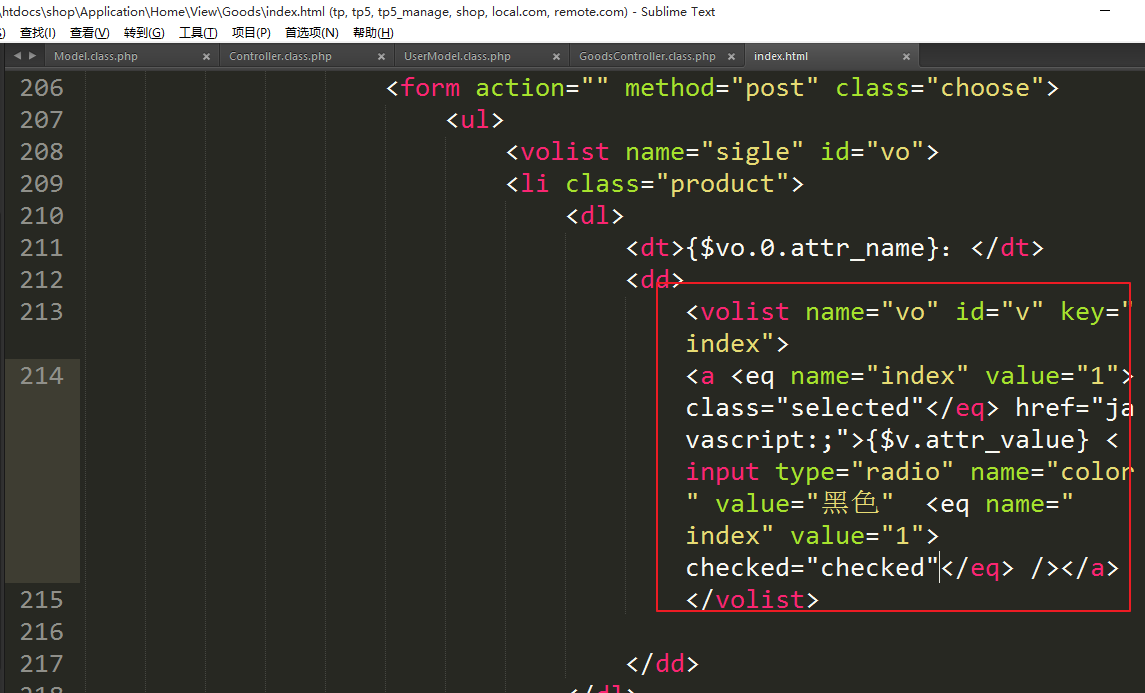Switch to the UserModel.class.php tab
The image size is (1145, 693).
coord(457,57)
